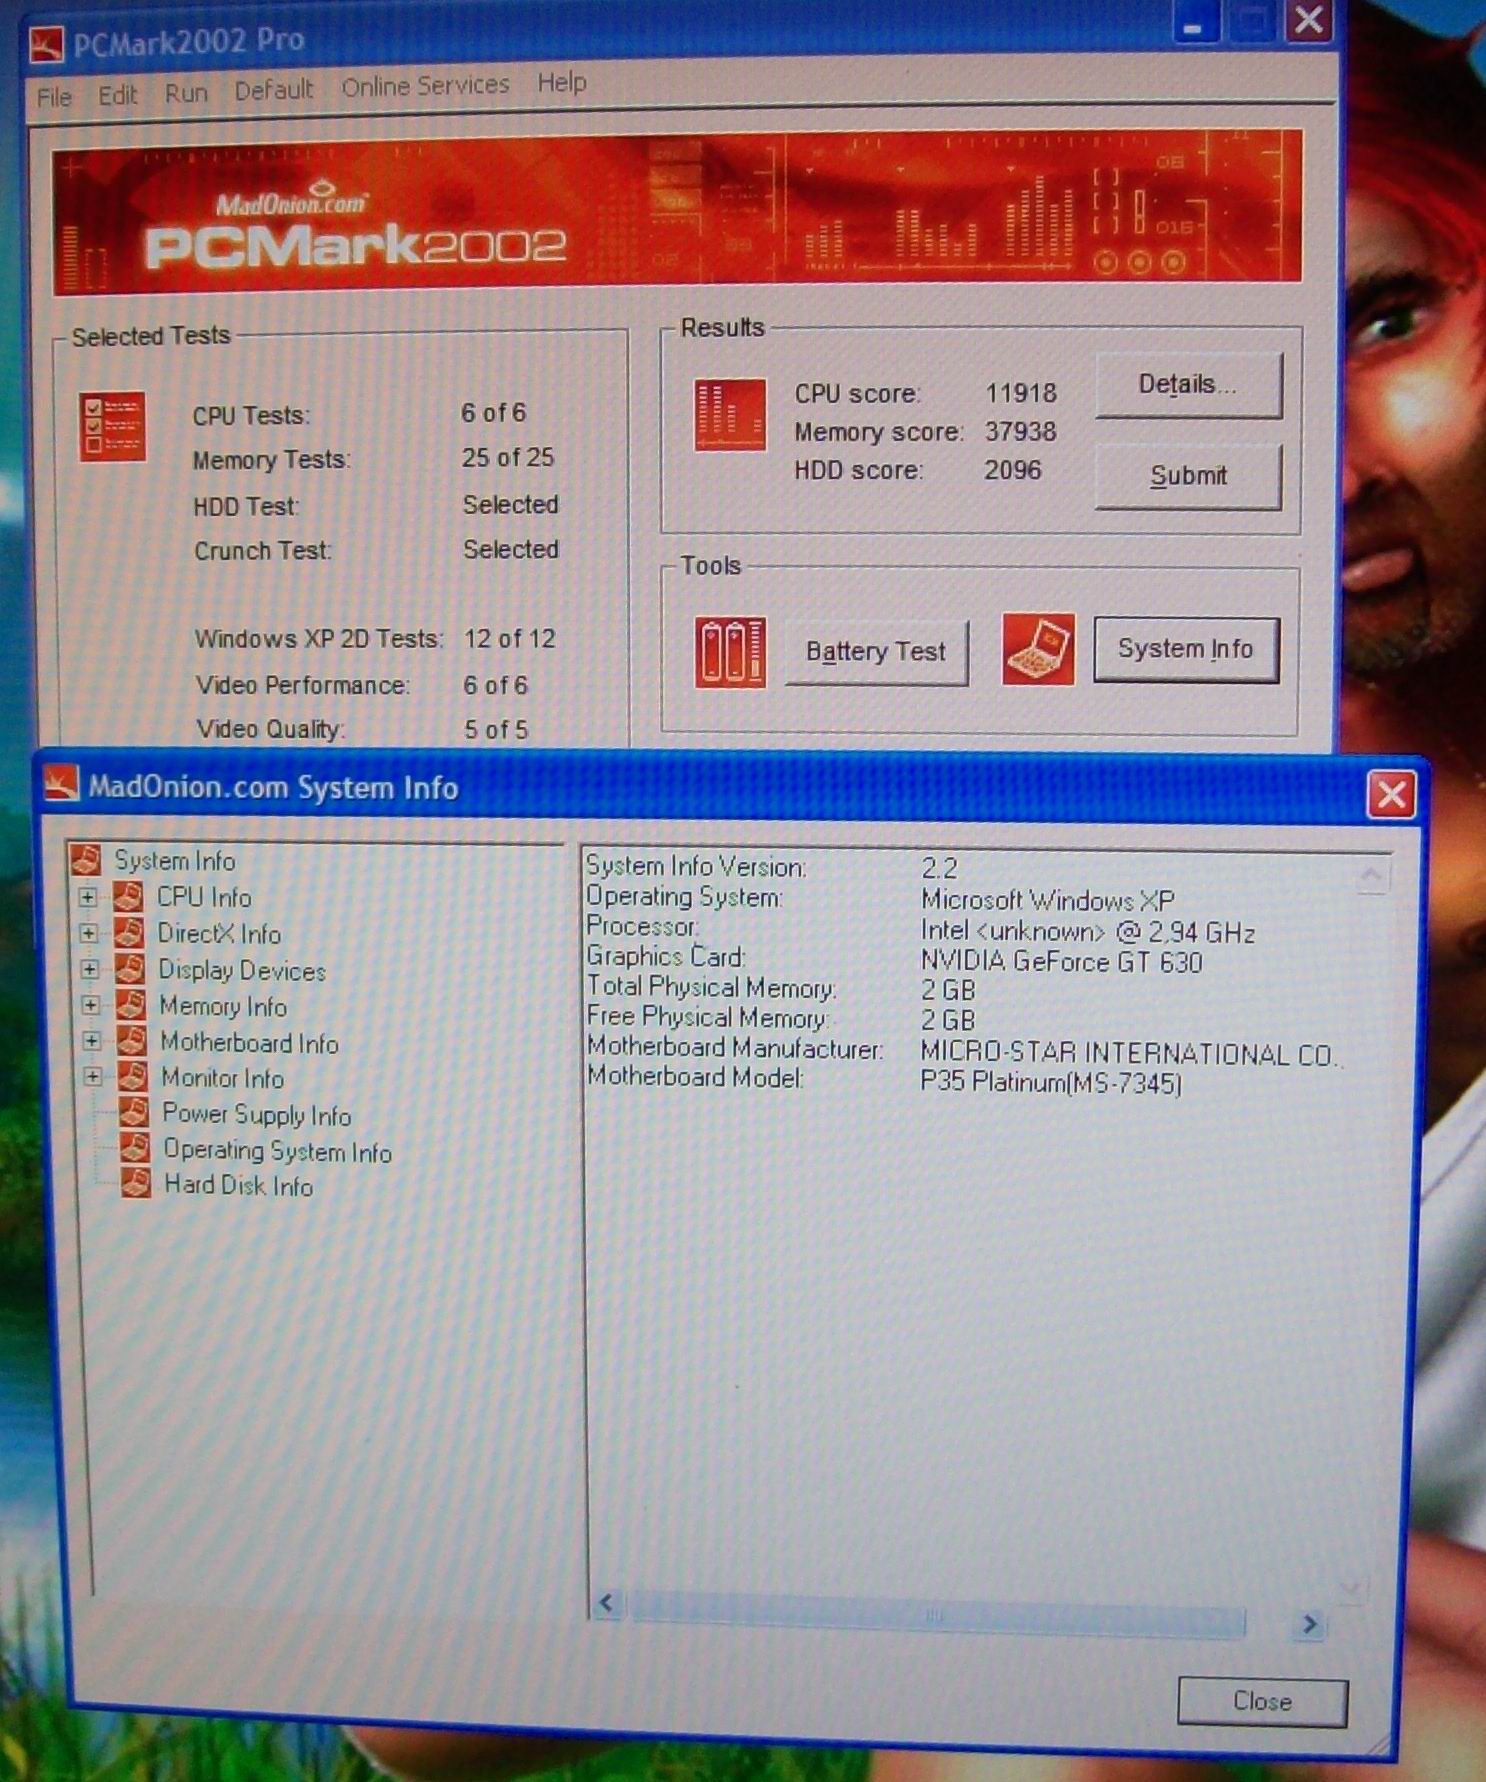Screen dimensions: 1486x1782
Task: Select Memory Info in the tree
Action: [223, 1006]
